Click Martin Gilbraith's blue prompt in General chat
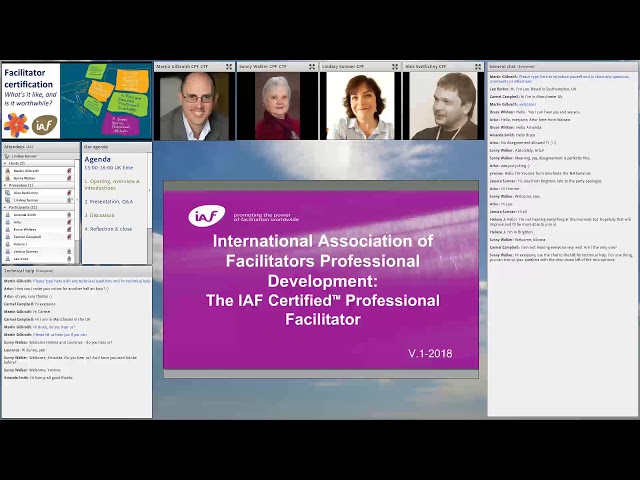640x480 pixels. pos(560,79)
